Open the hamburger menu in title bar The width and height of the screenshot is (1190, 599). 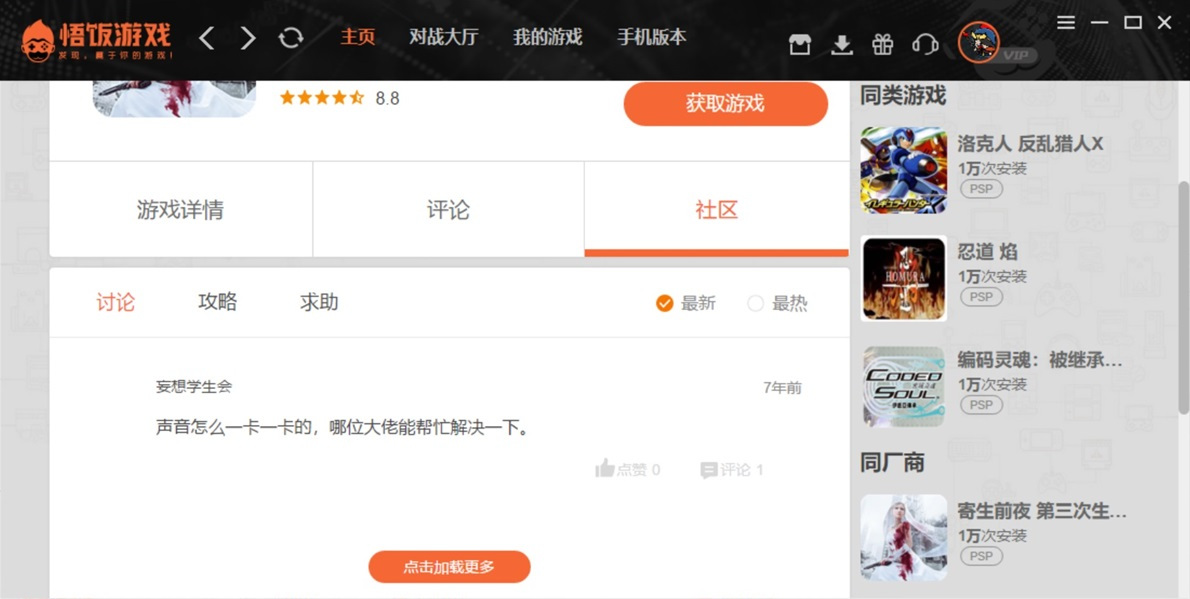point(1066,22)
